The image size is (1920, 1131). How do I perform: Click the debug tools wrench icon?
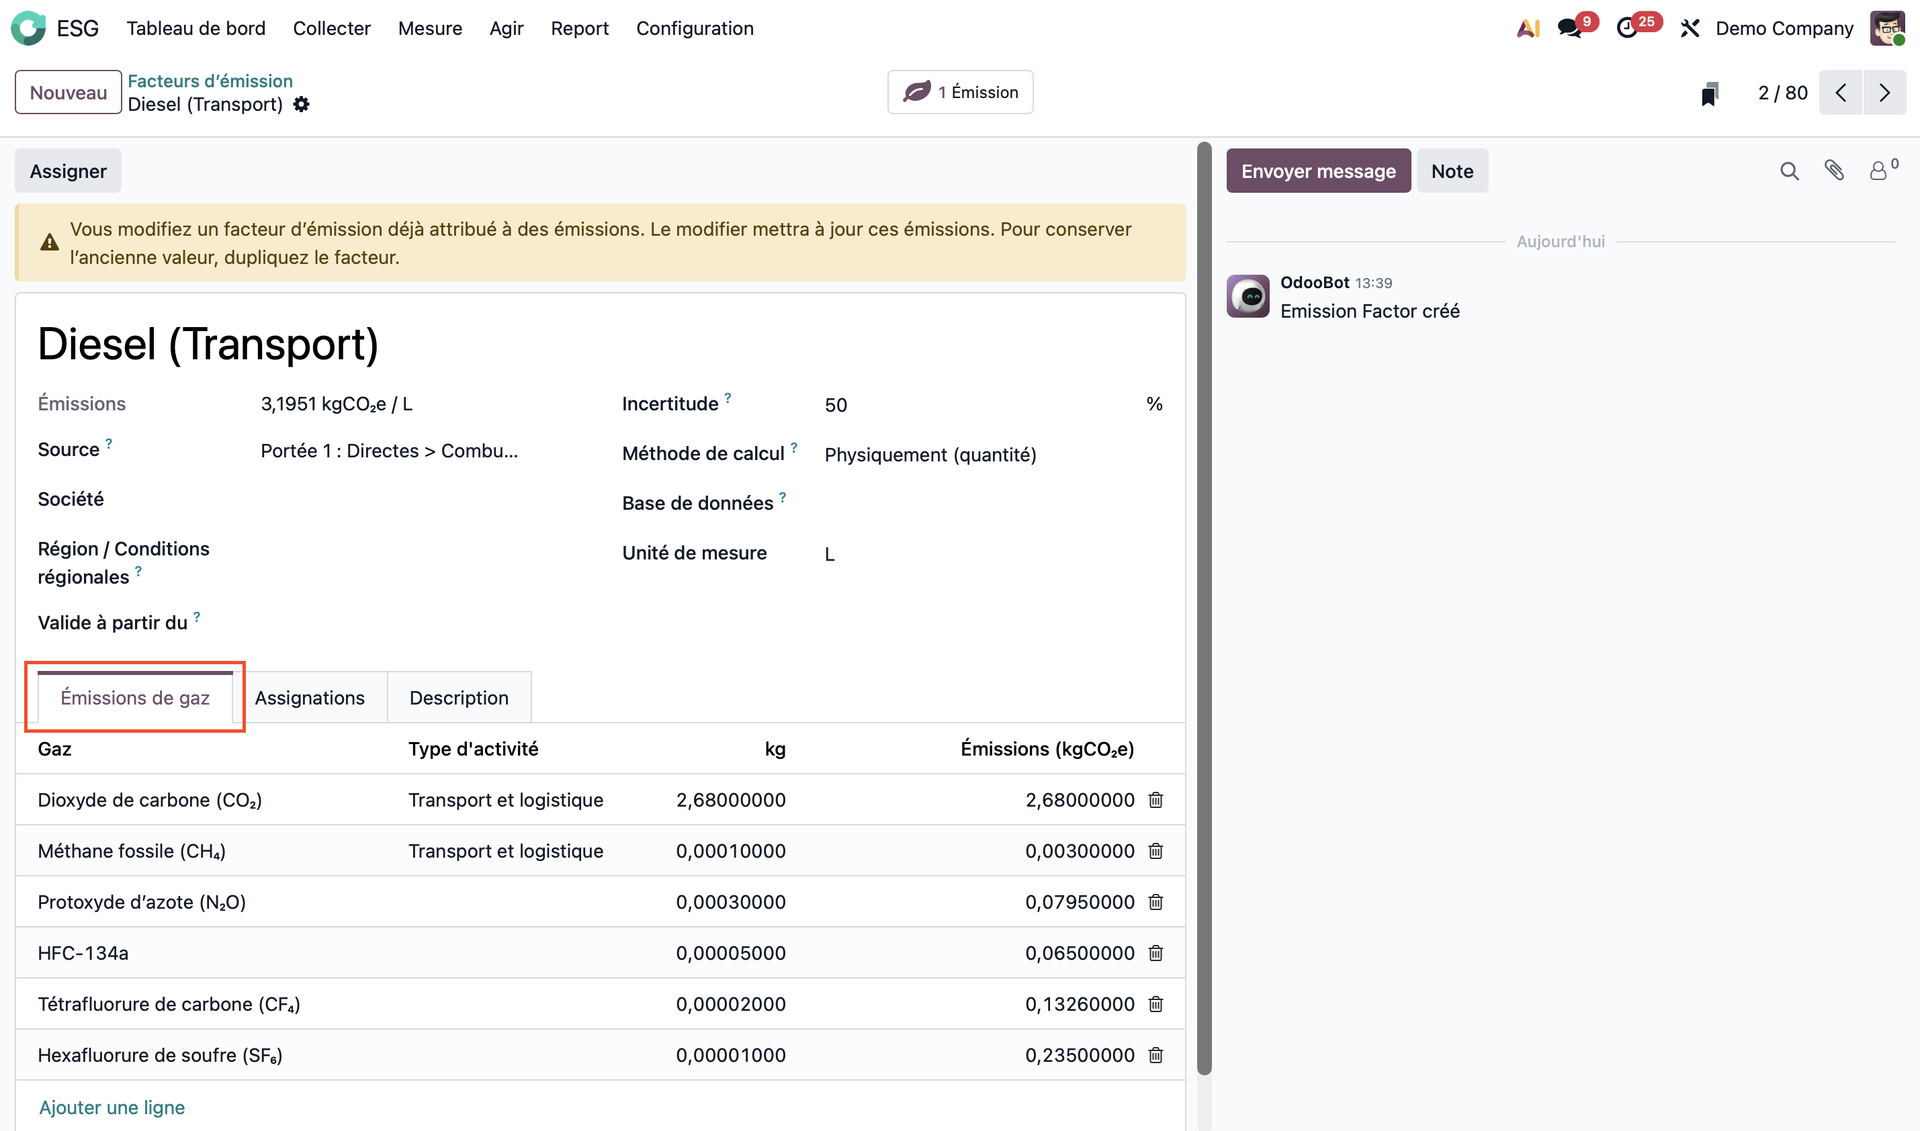[x=1690, y=29]
